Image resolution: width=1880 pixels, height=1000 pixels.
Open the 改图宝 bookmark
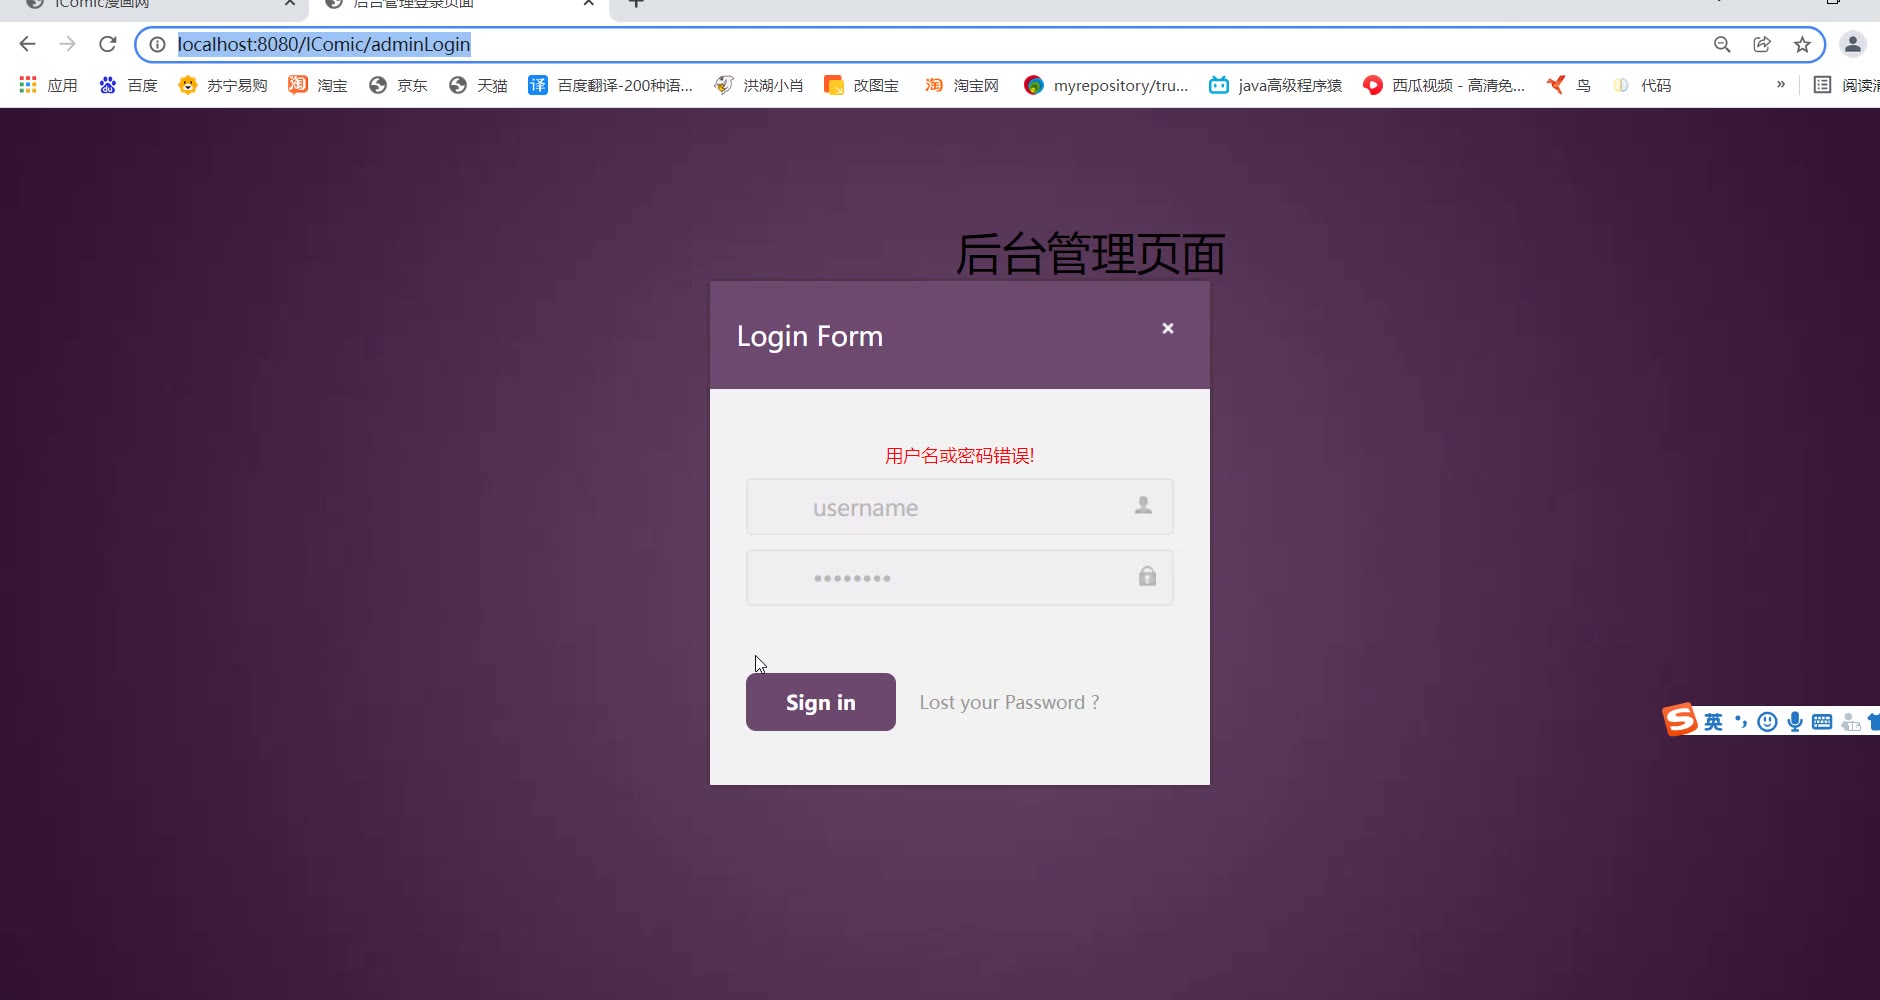[x=861, y=85]
